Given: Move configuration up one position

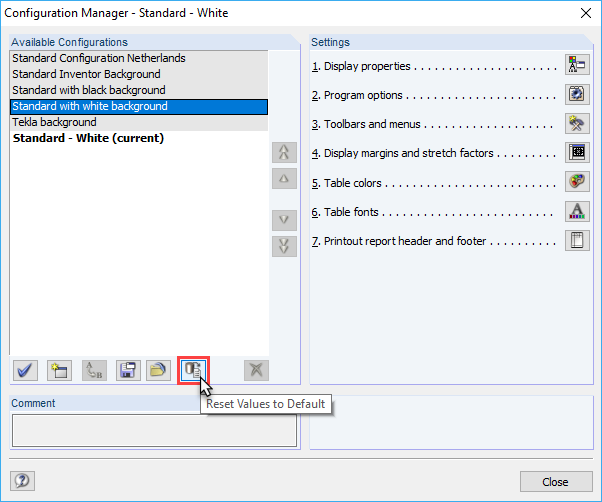Looking at the screenshot, I should pyautogui.click(x=284, y=178).
